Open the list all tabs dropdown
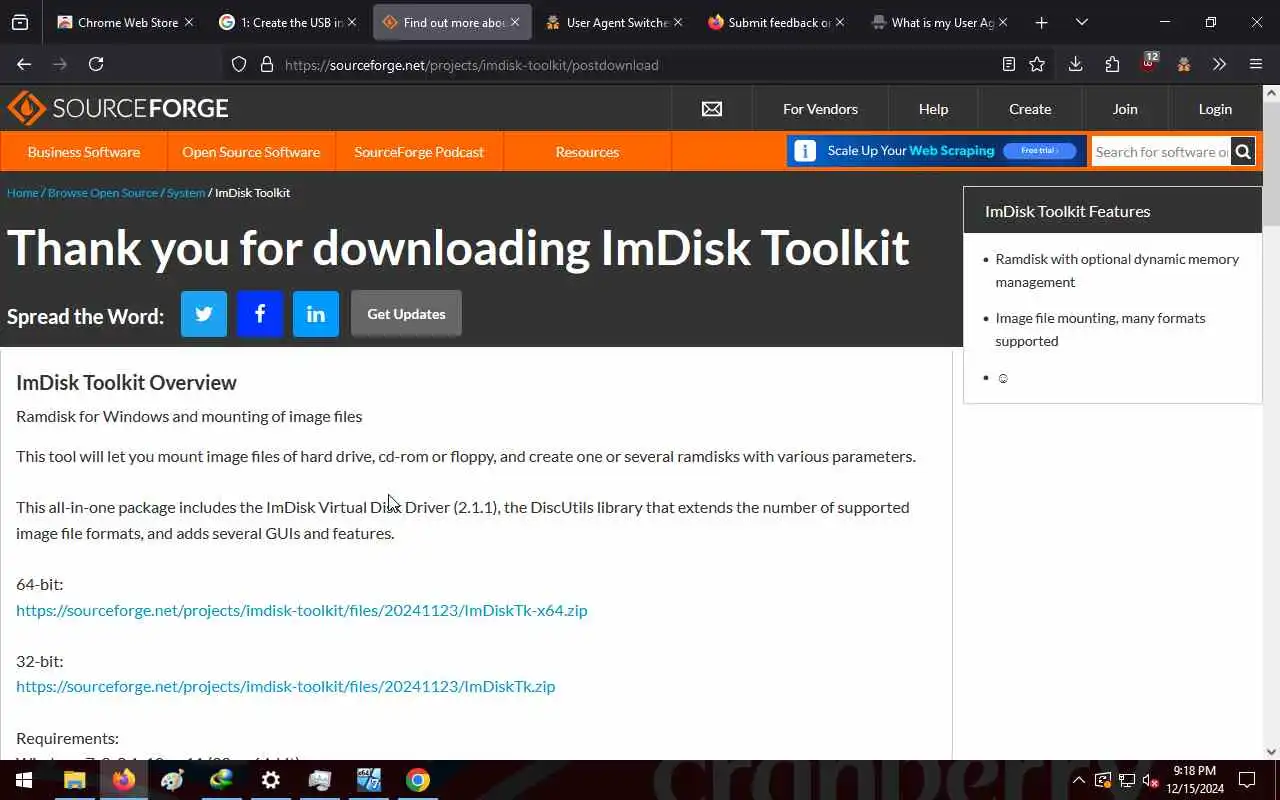The width and height of the screenshot is (1280, 800). (x=1081, y=22)
